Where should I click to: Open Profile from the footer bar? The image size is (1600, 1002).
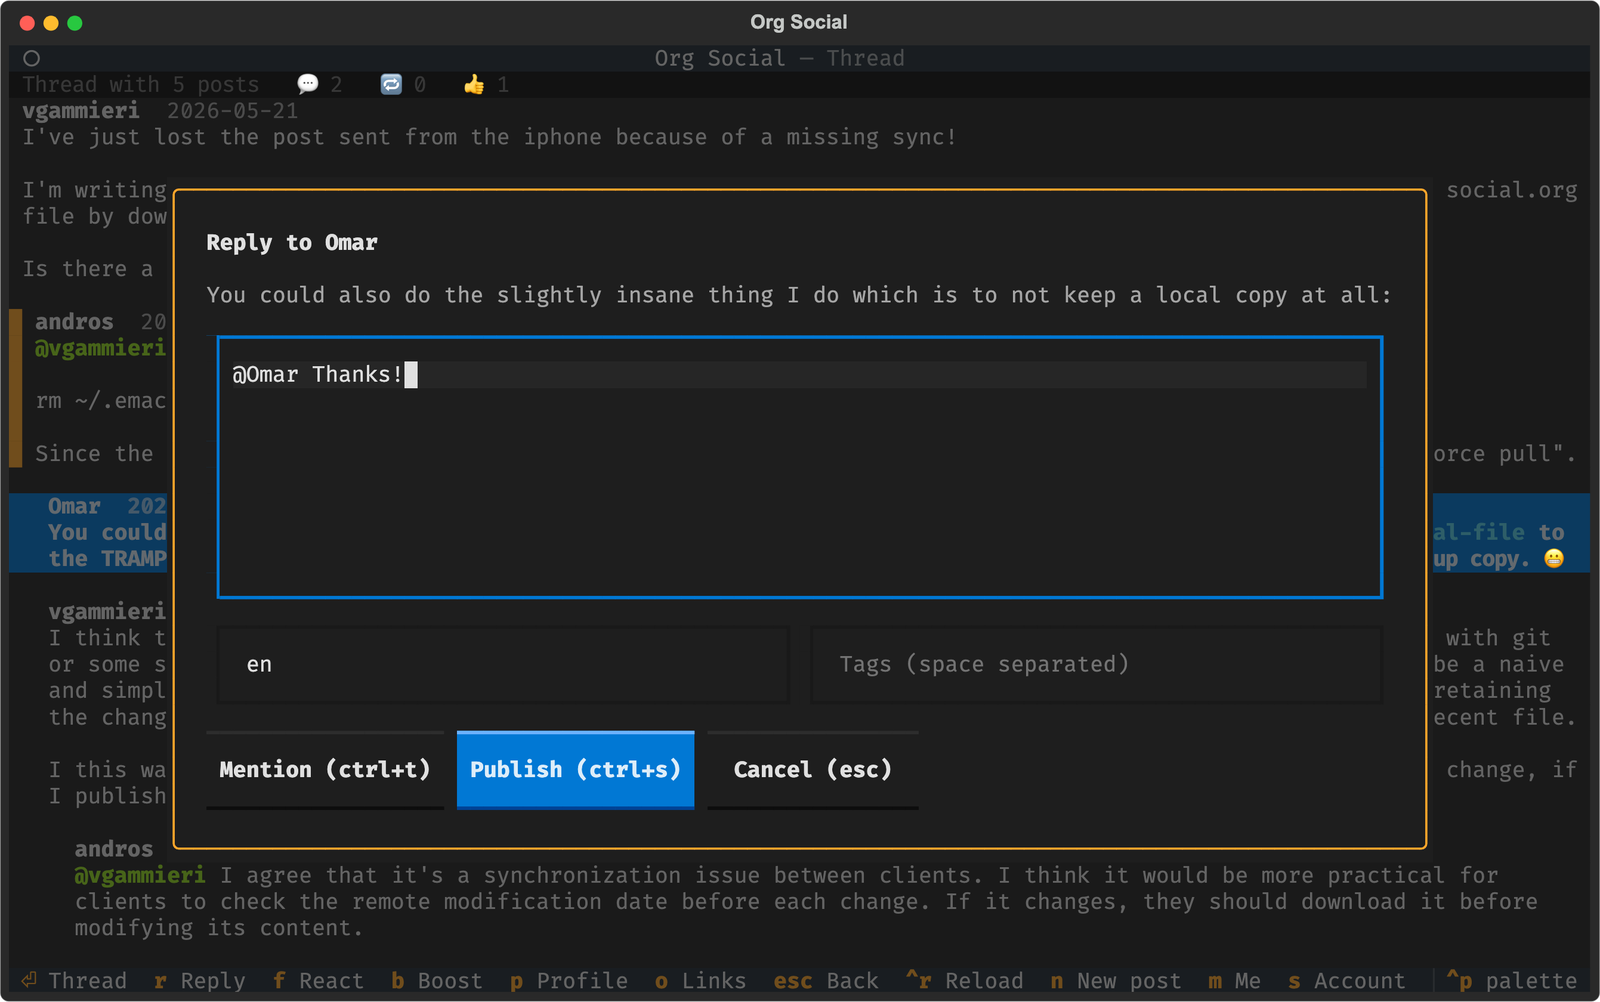point(569,981)
